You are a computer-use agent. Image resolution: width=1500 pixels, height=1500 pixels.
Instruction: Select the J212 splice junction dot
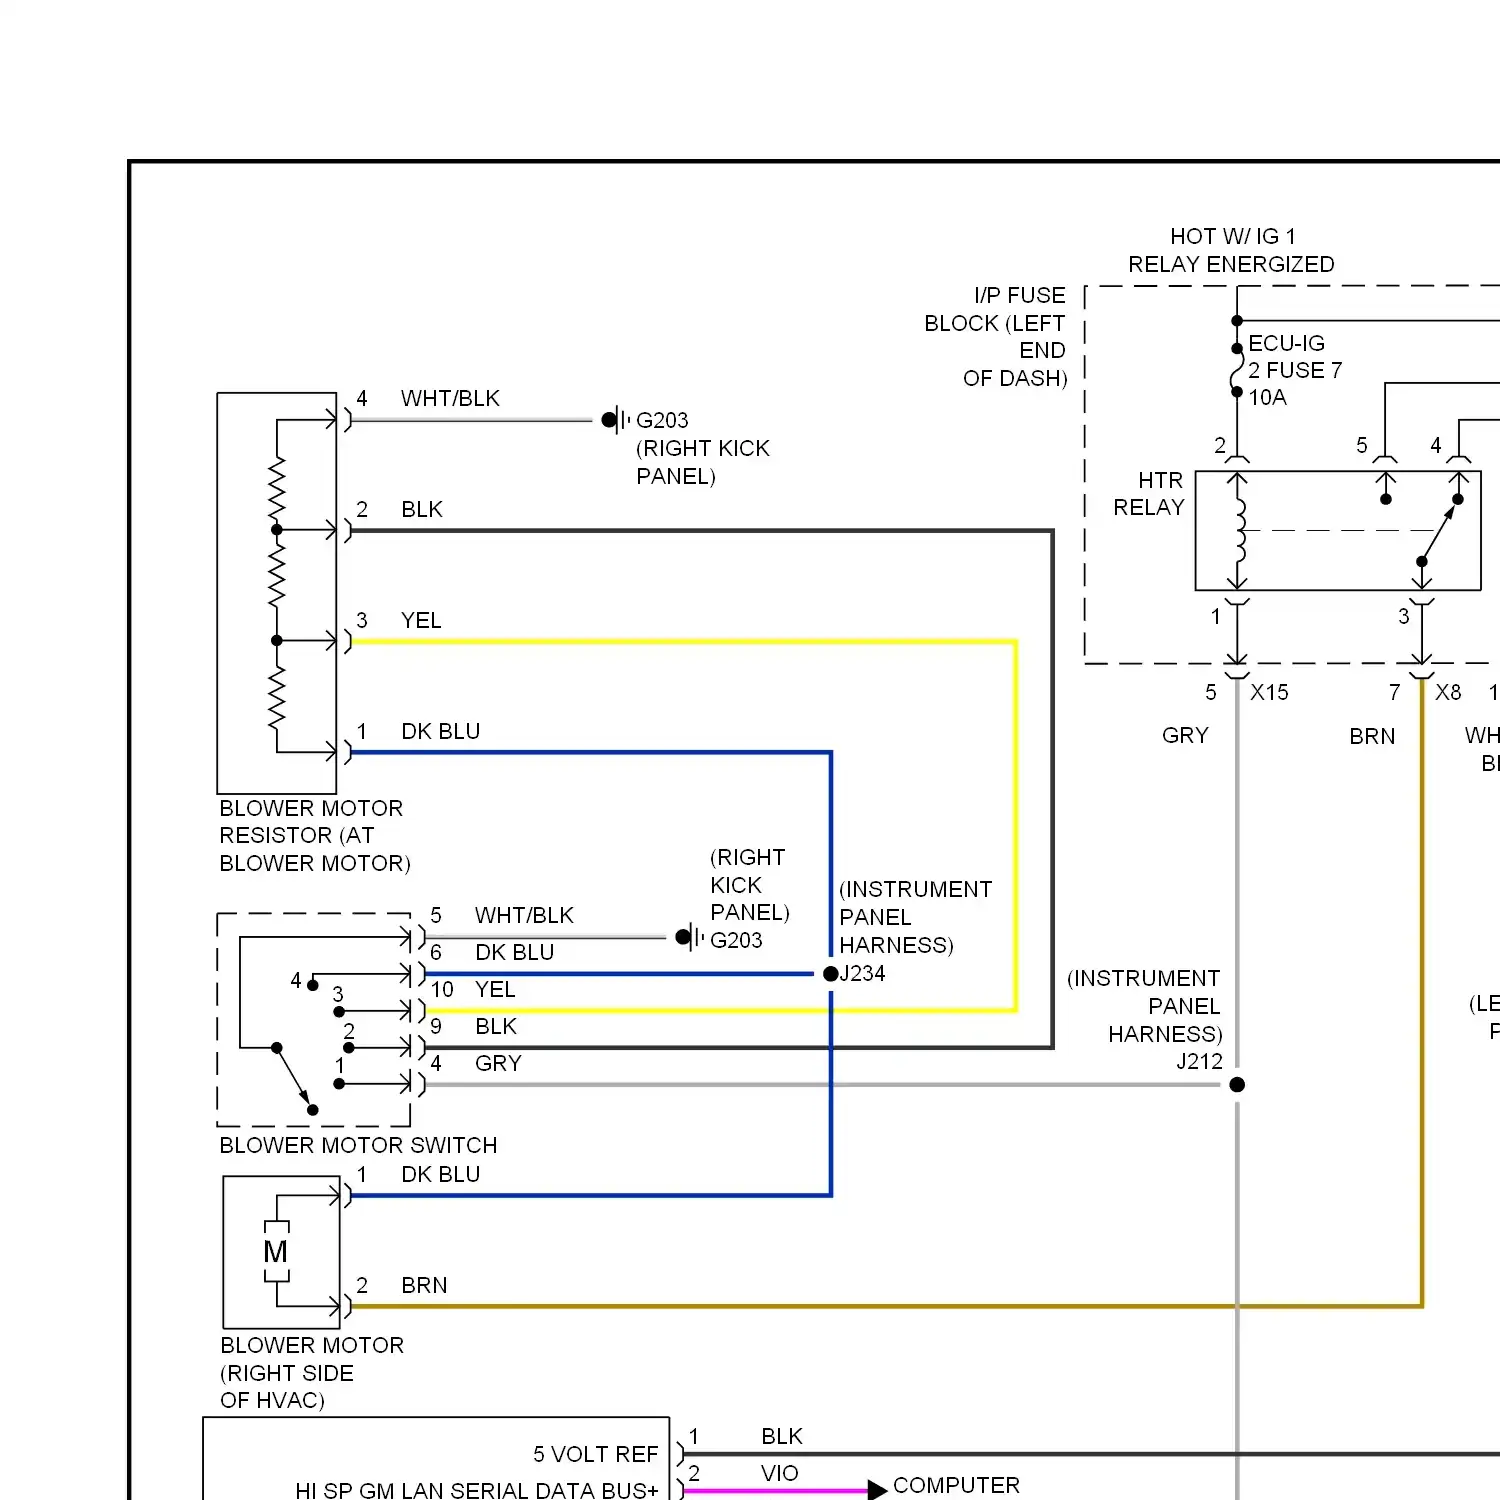(x=1237, y=1085)
